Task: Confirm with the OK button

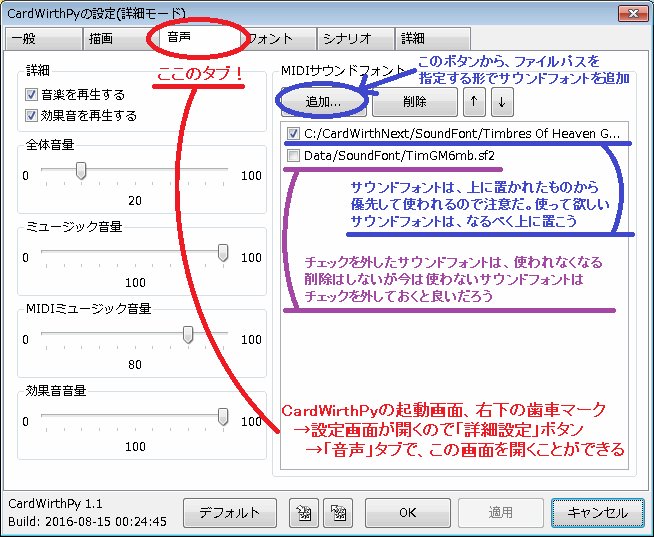Action: 407,512
